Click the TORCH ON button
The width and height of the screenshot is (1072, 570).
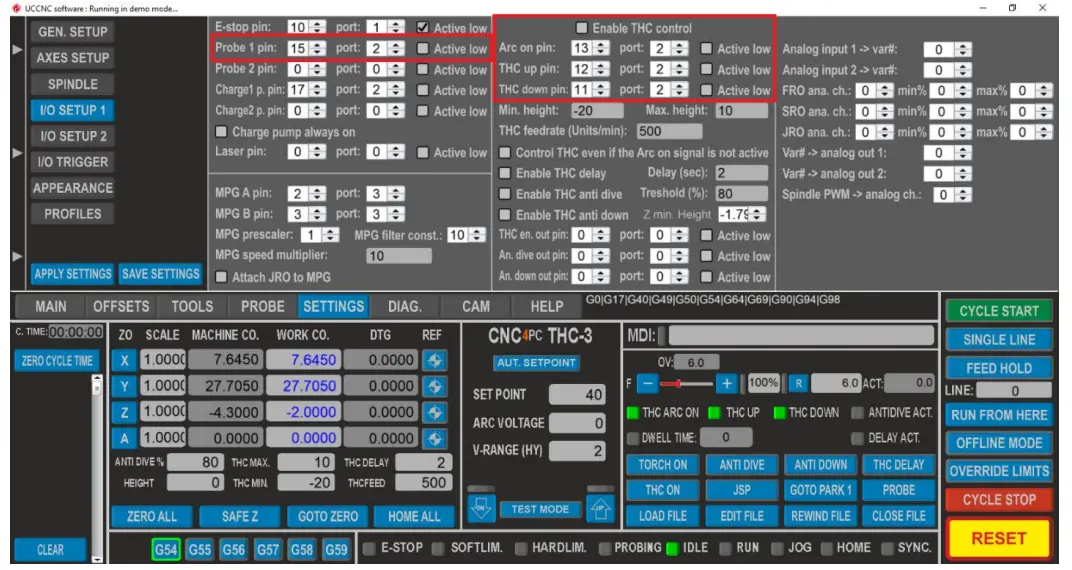click(x=662, y=465)
